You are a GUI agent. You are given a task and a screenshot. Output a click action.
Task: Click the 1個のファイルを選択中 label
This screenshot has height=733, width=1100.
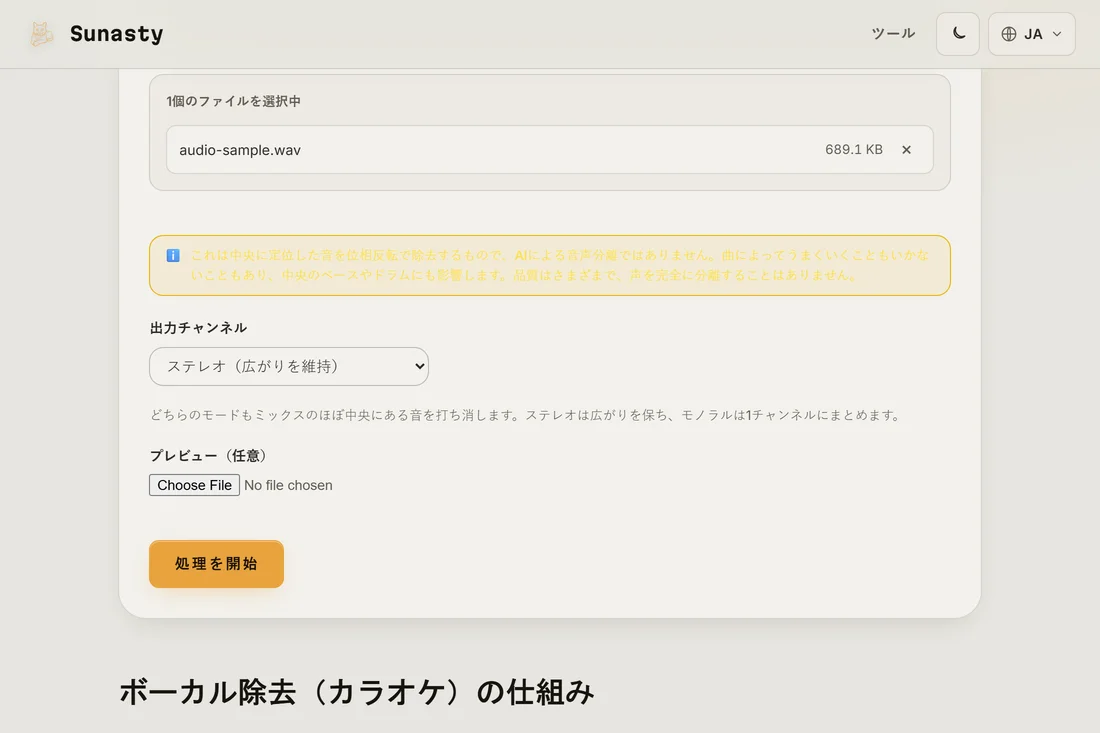(x=234, y=101)
